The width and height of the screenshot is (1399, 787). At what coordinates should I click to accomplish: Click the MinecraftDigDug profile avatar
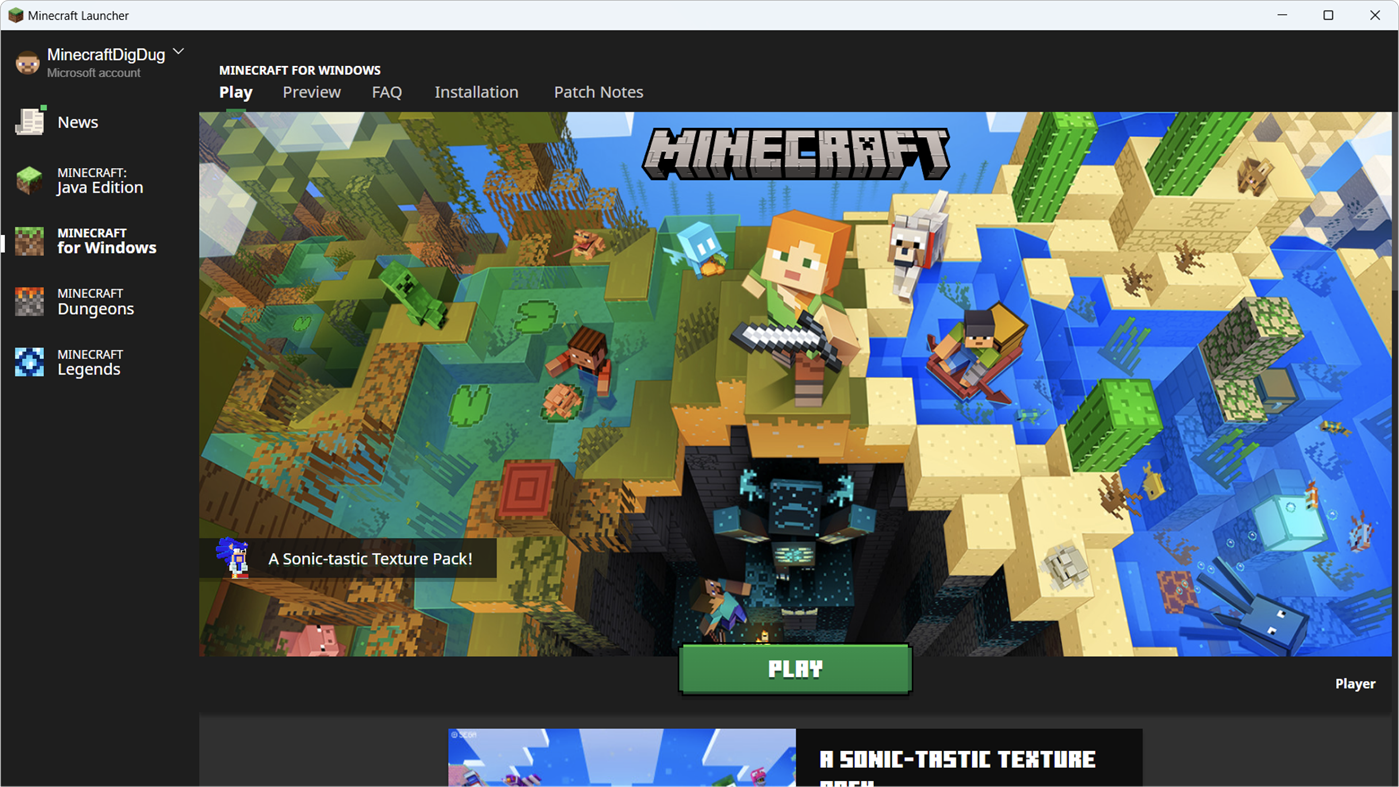pos(26,60)
